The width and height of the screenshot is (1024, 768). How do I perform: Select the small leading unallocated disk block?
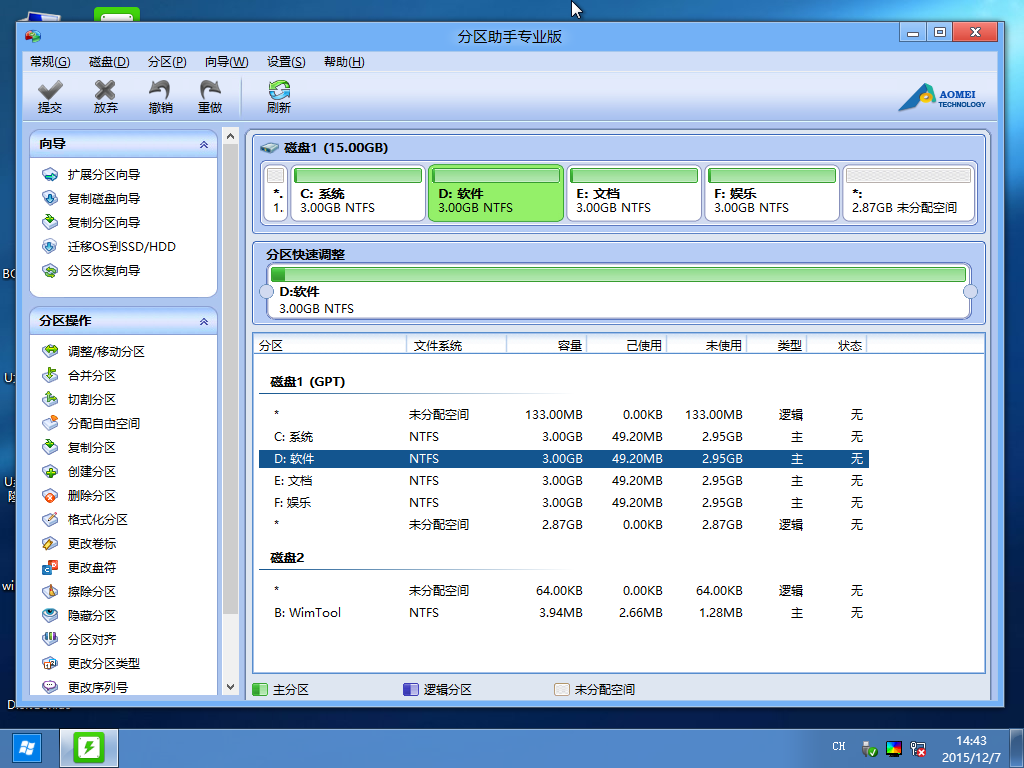click(x=276, y=193)
